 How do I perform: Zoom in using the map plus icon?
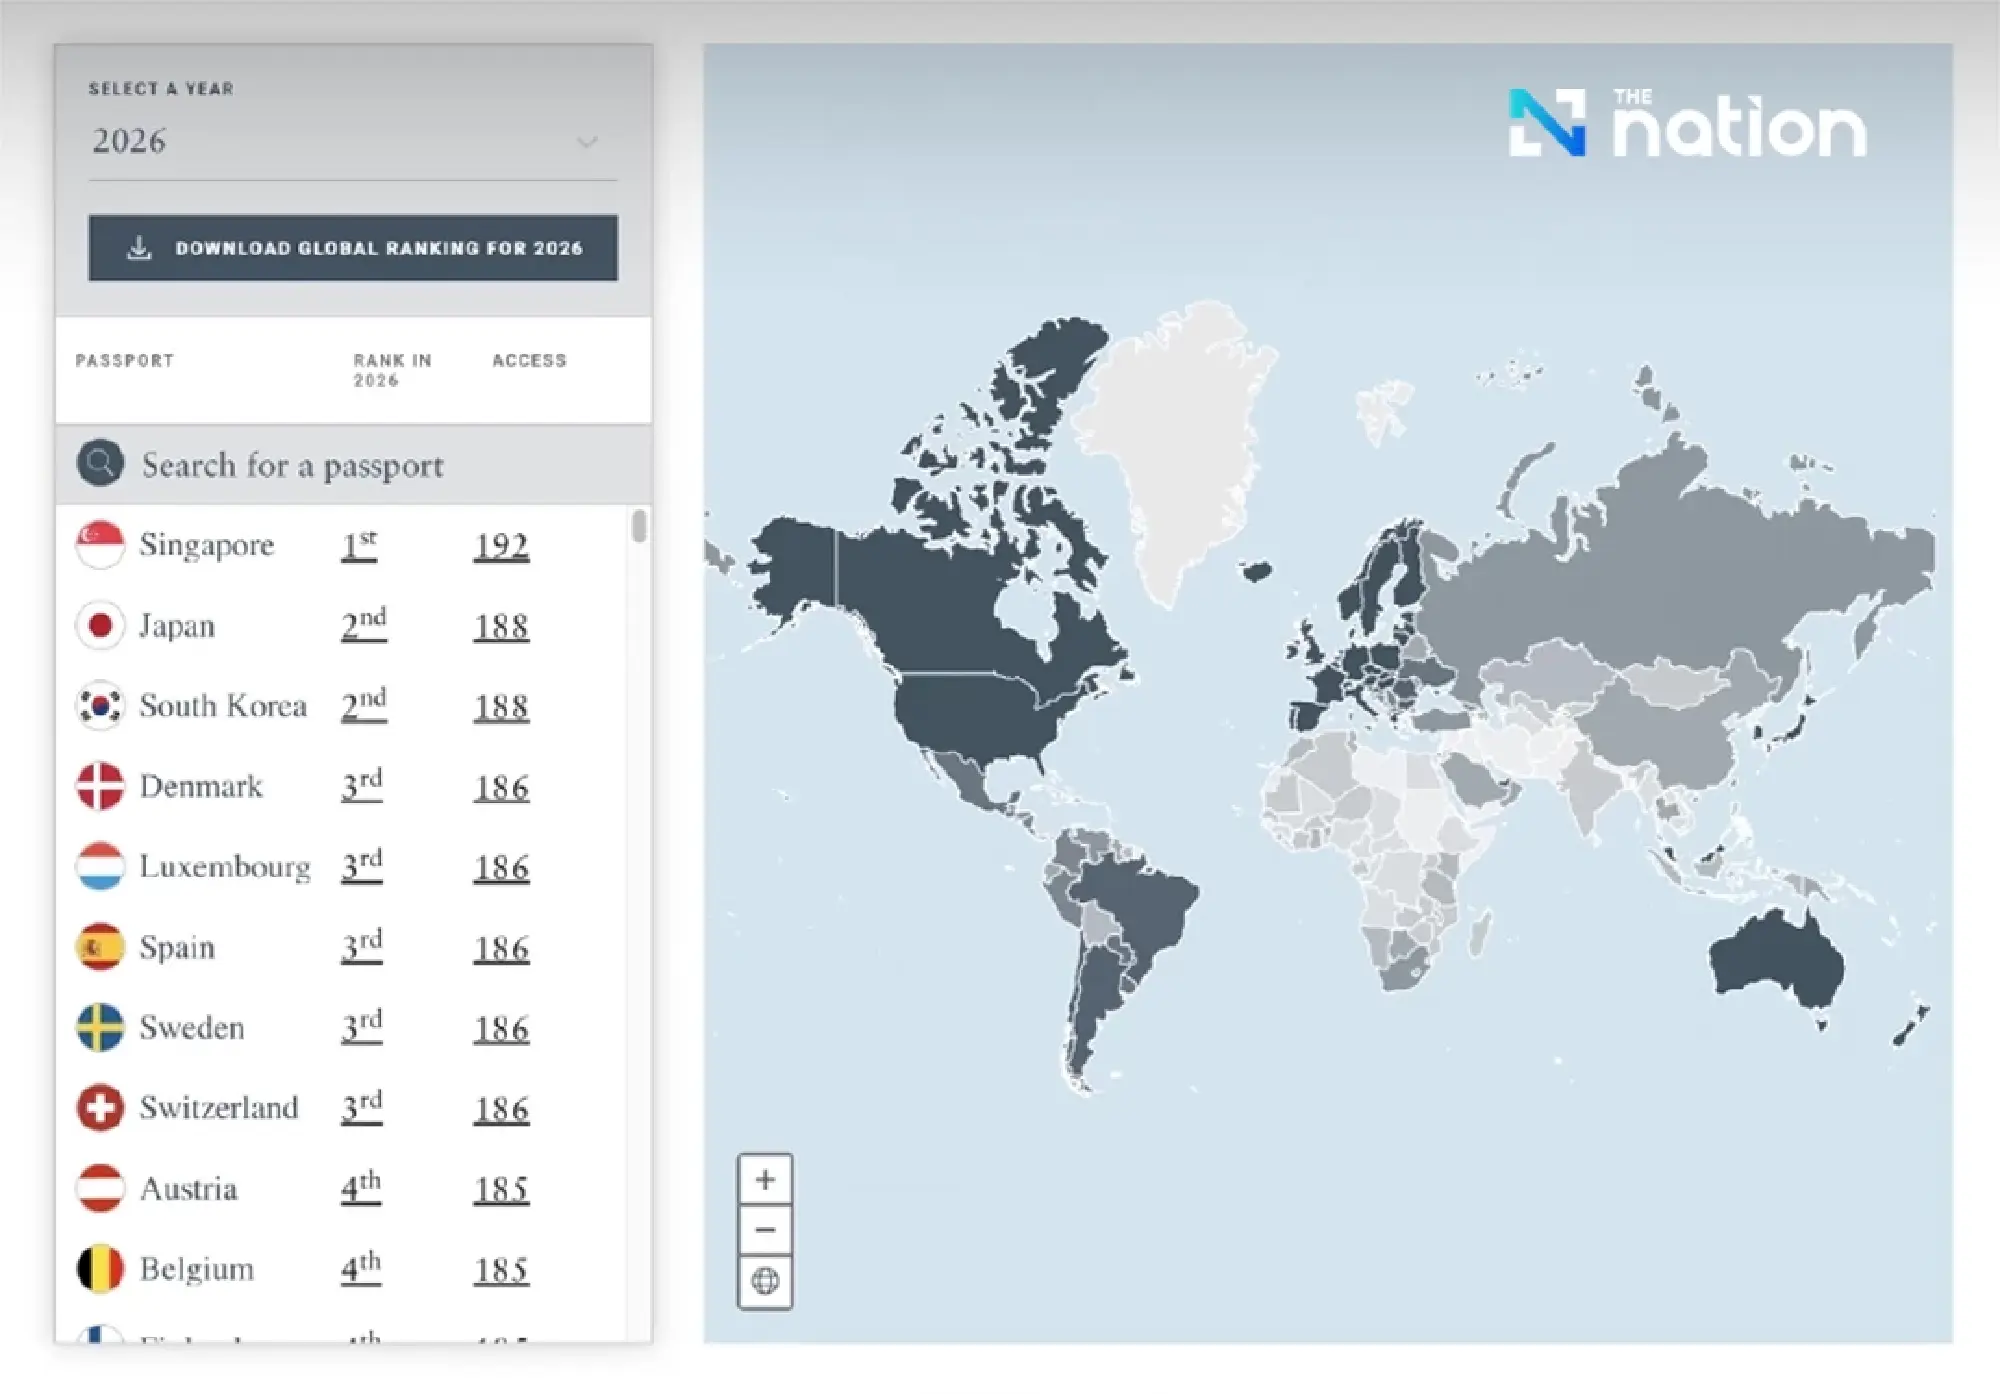(765, 1178)
